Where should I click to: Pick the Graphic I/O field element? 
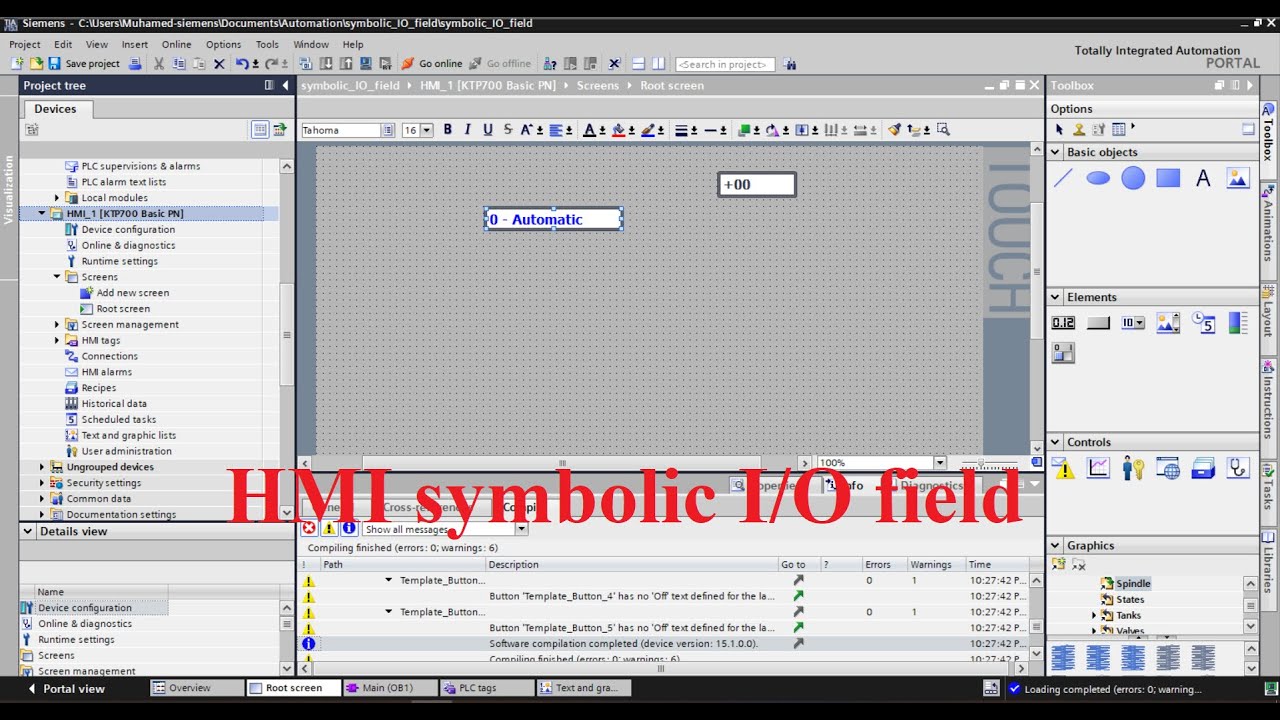[x=1168, y=322]
